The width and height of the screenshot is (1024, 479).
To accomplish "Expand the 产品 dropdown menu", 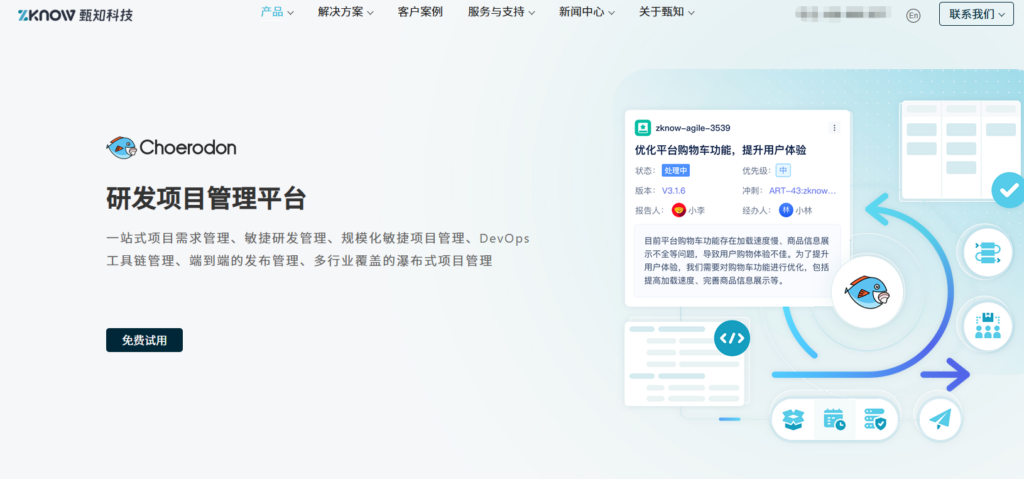I will coord(277,13).
